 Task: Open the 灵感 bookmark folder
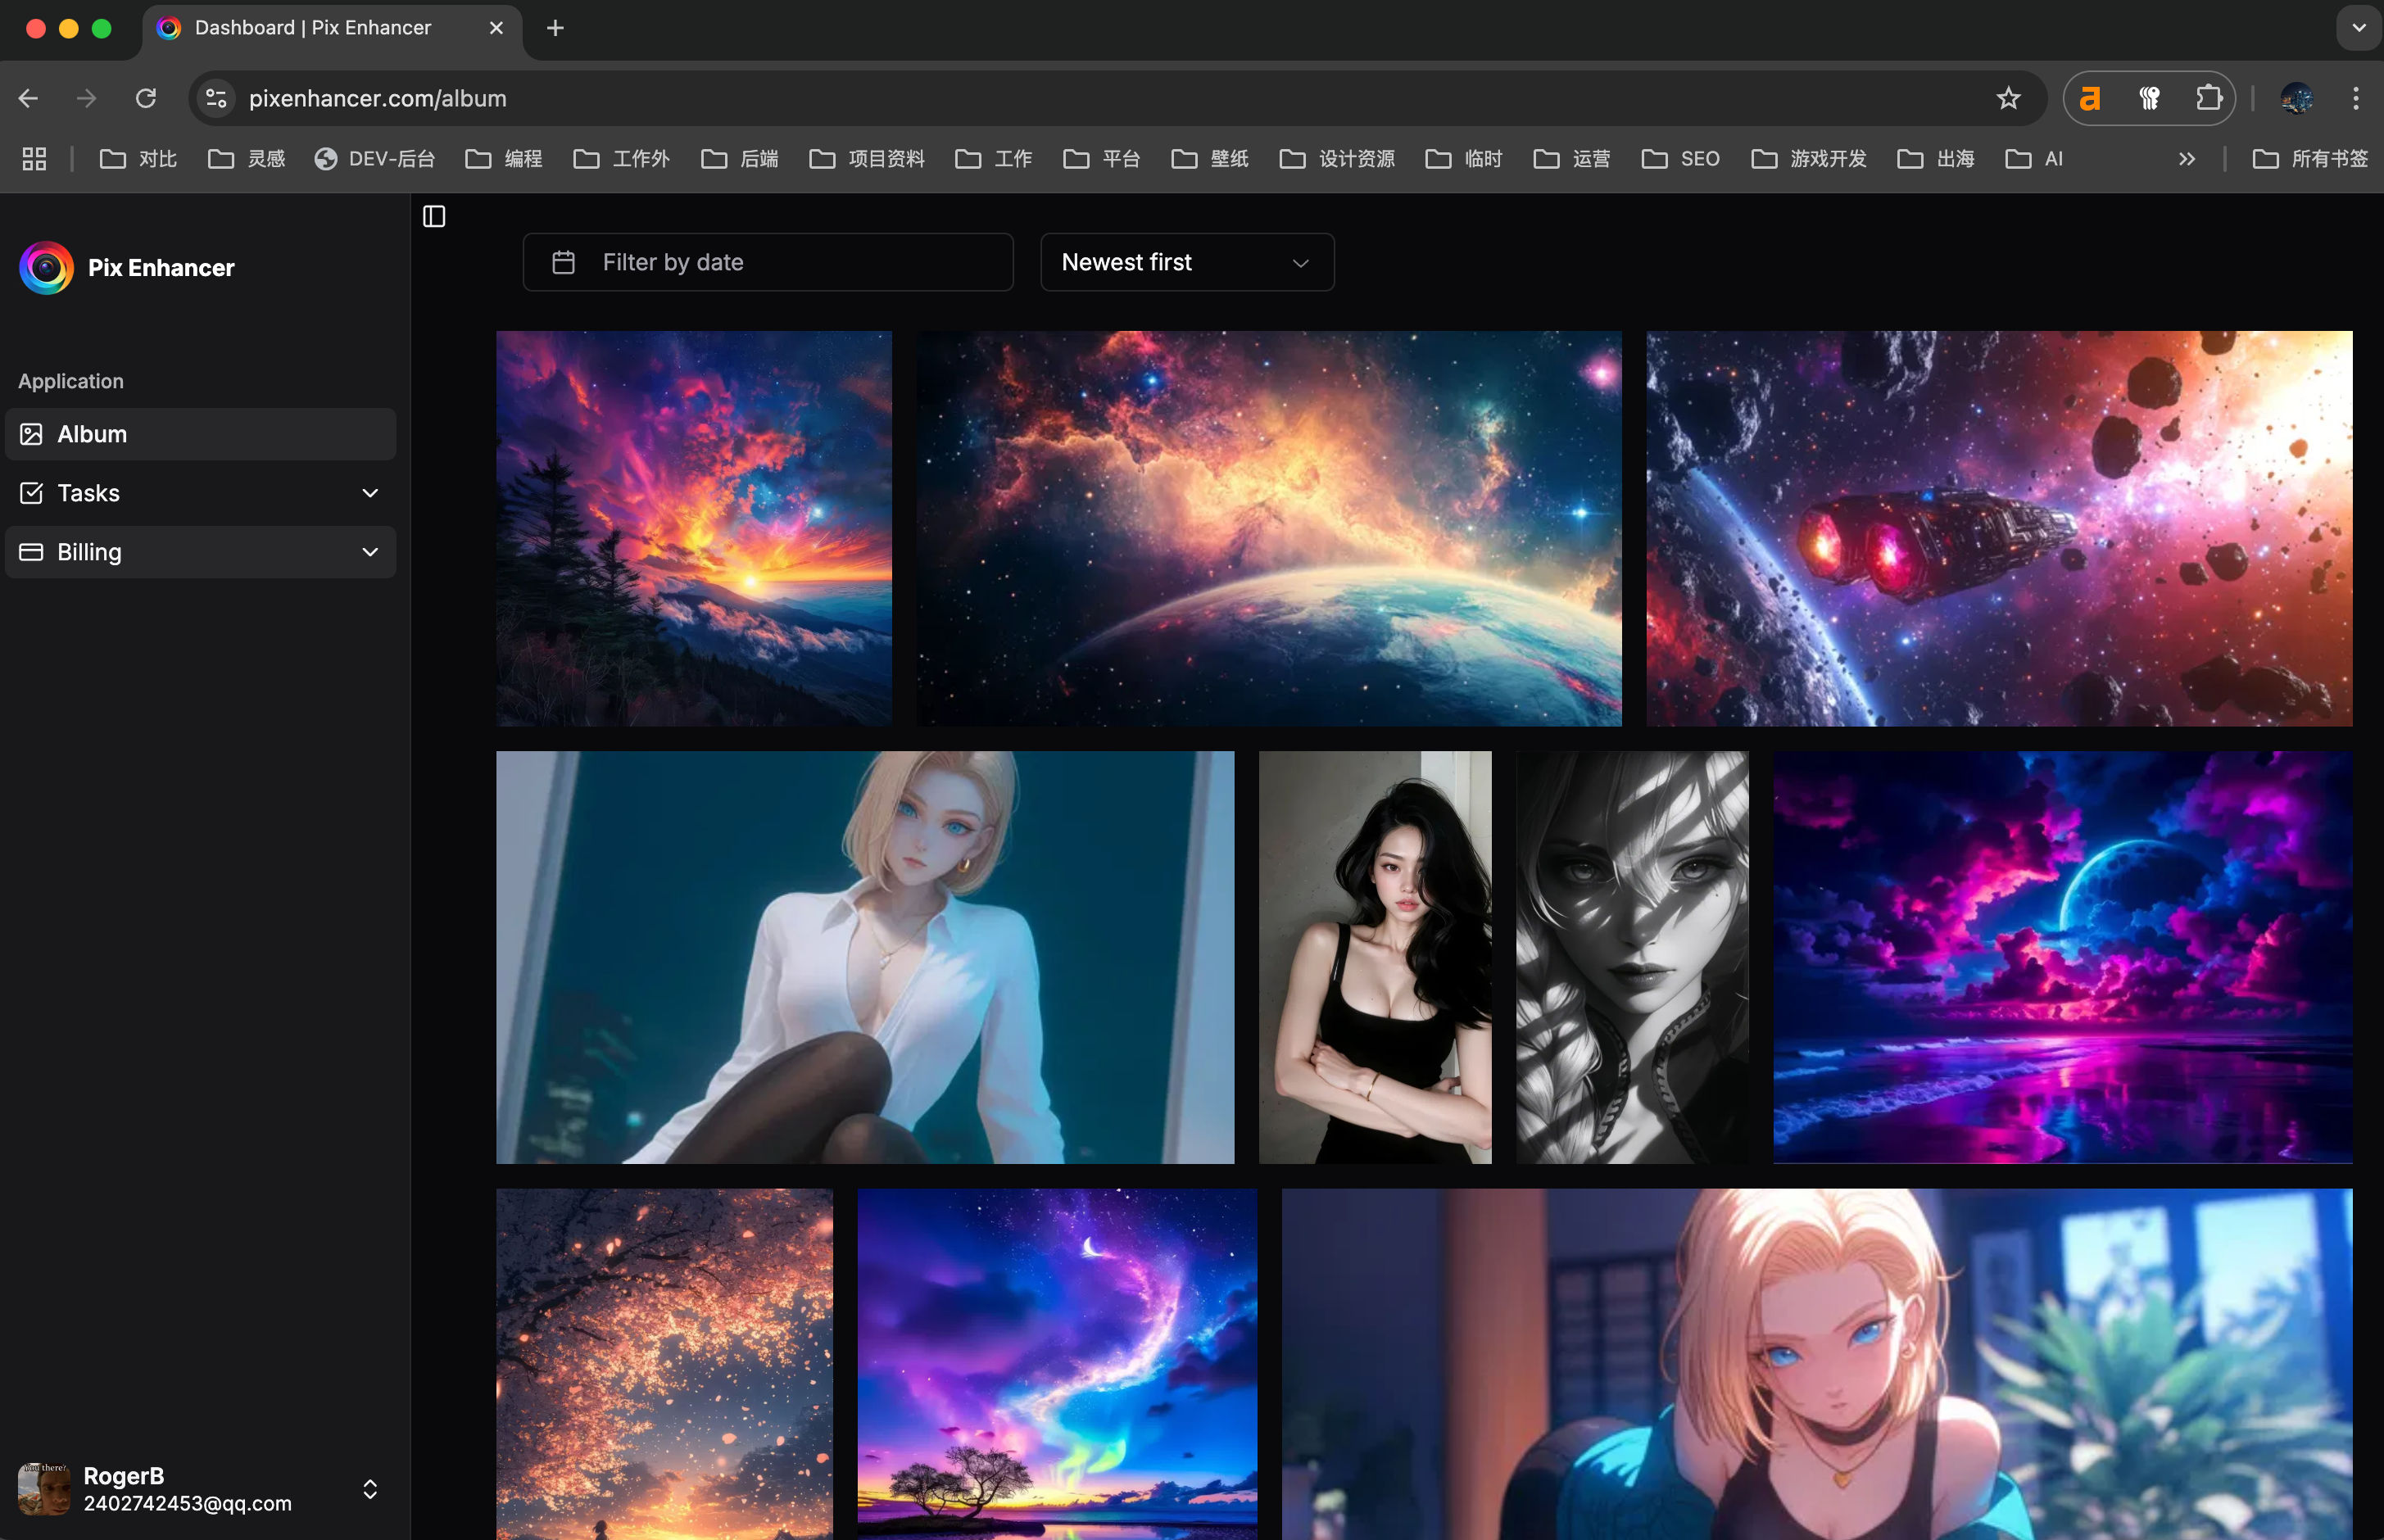246,159
